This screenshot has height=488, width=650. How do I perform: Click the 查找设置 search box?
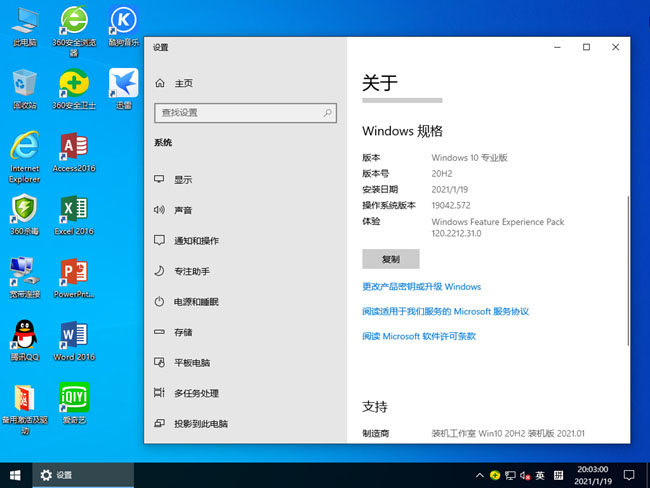coord(245,113)
